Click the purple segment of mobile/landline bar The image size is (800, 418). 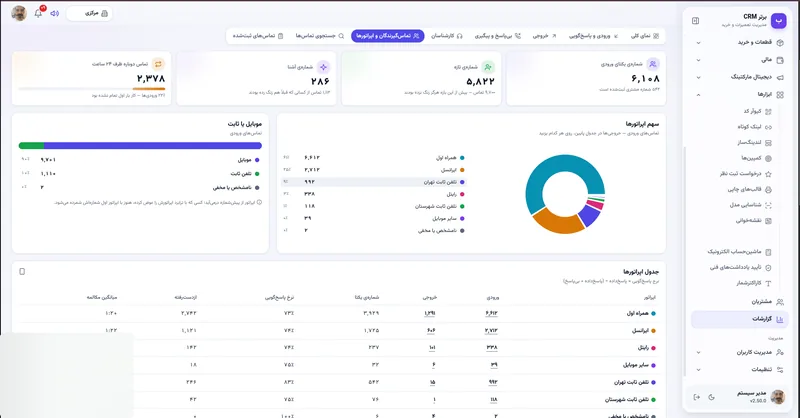(x=153, y=145)
